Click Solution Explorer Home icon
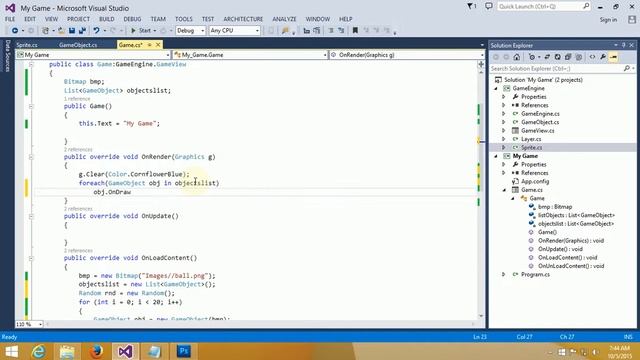This screenshot has height=360, width=640. pos(517,57)
